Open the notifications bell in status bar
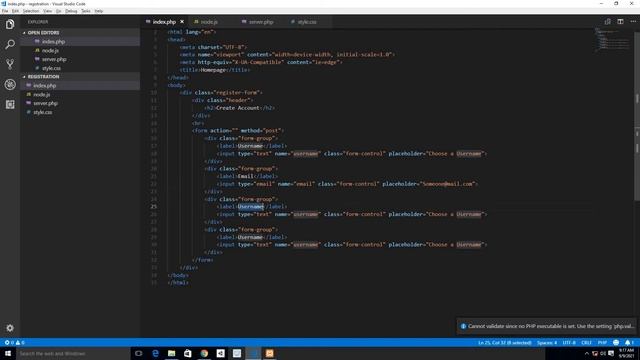Screen dimensions: 640x360 point(627,342)
